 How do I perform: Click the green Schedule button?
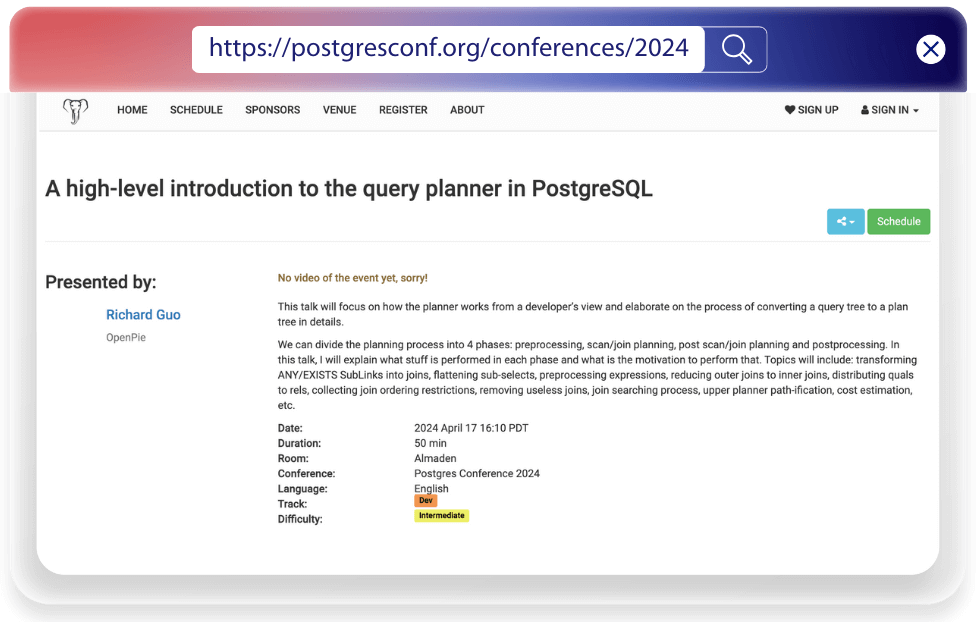[x=898, y=222]
